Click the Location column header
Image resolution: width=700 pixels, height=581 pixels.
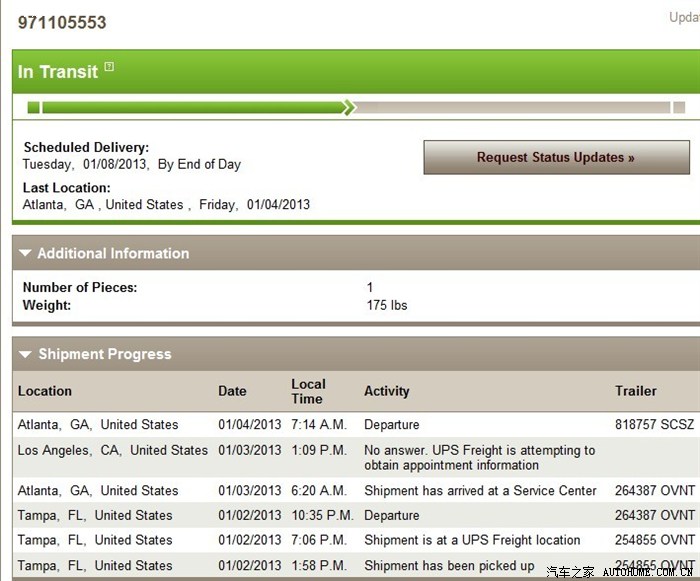coord(45,391)
